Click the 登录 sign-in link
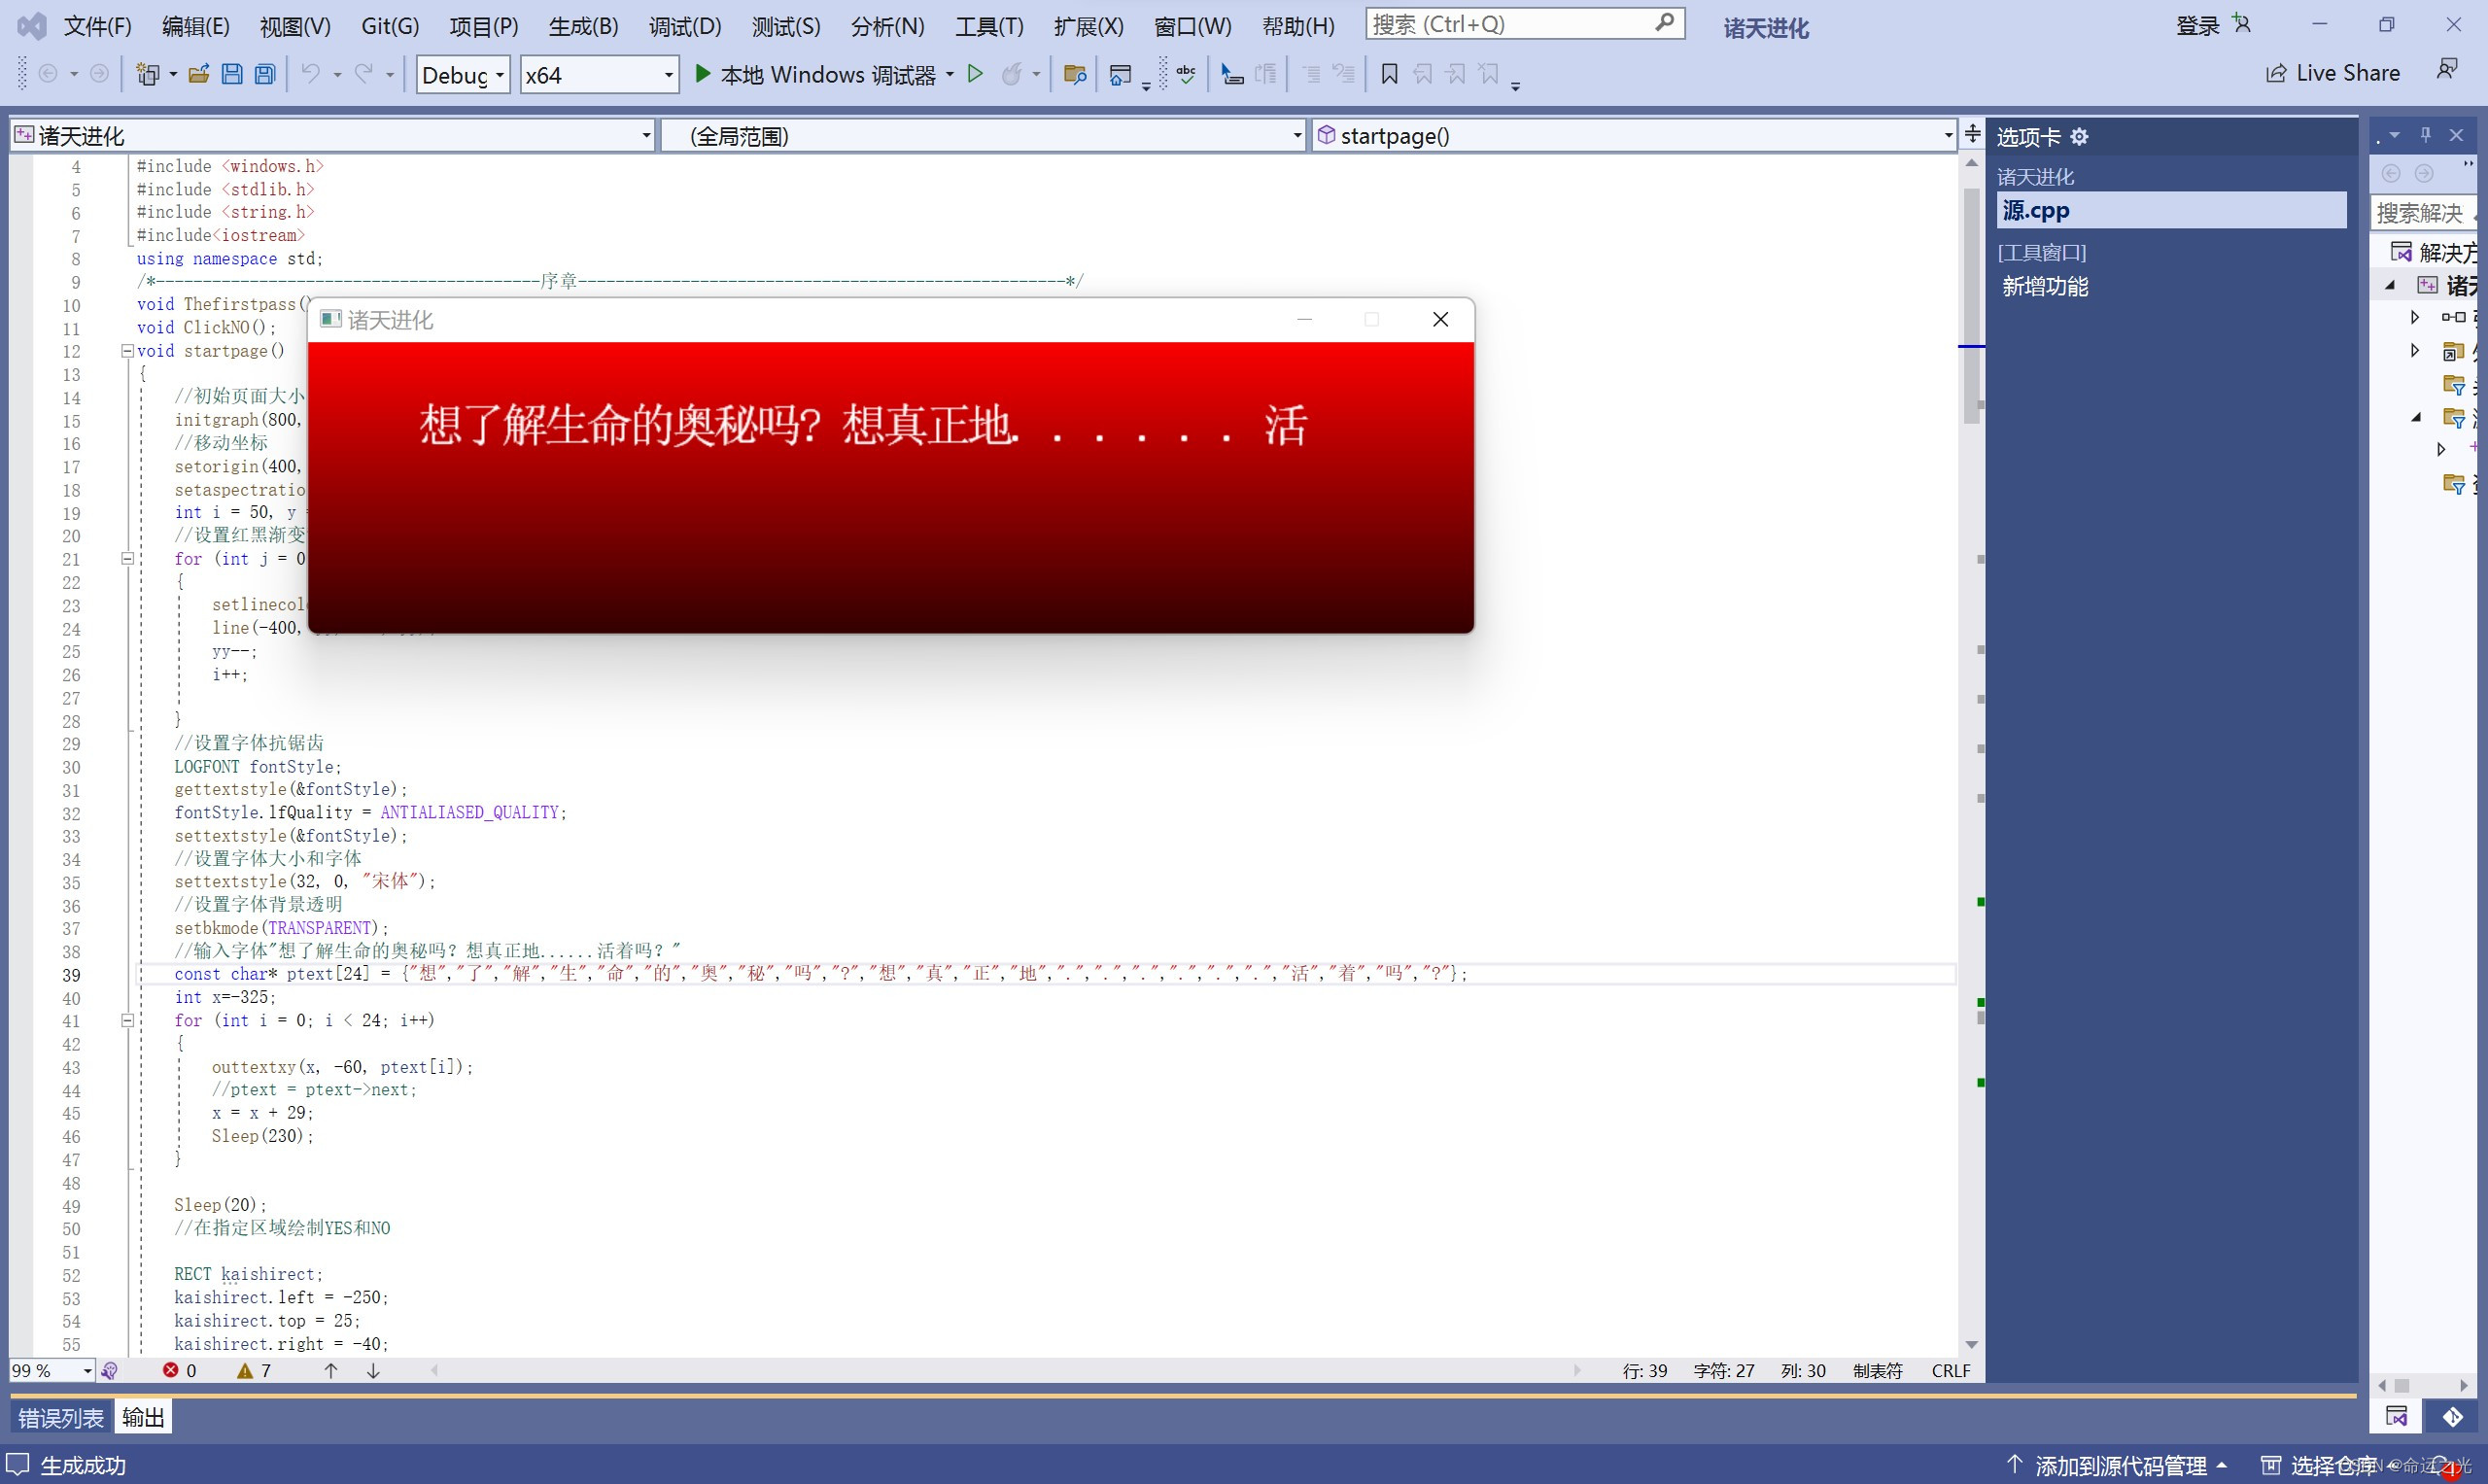Viewport: 2488px width, 1484px height. coord(2198,25)
